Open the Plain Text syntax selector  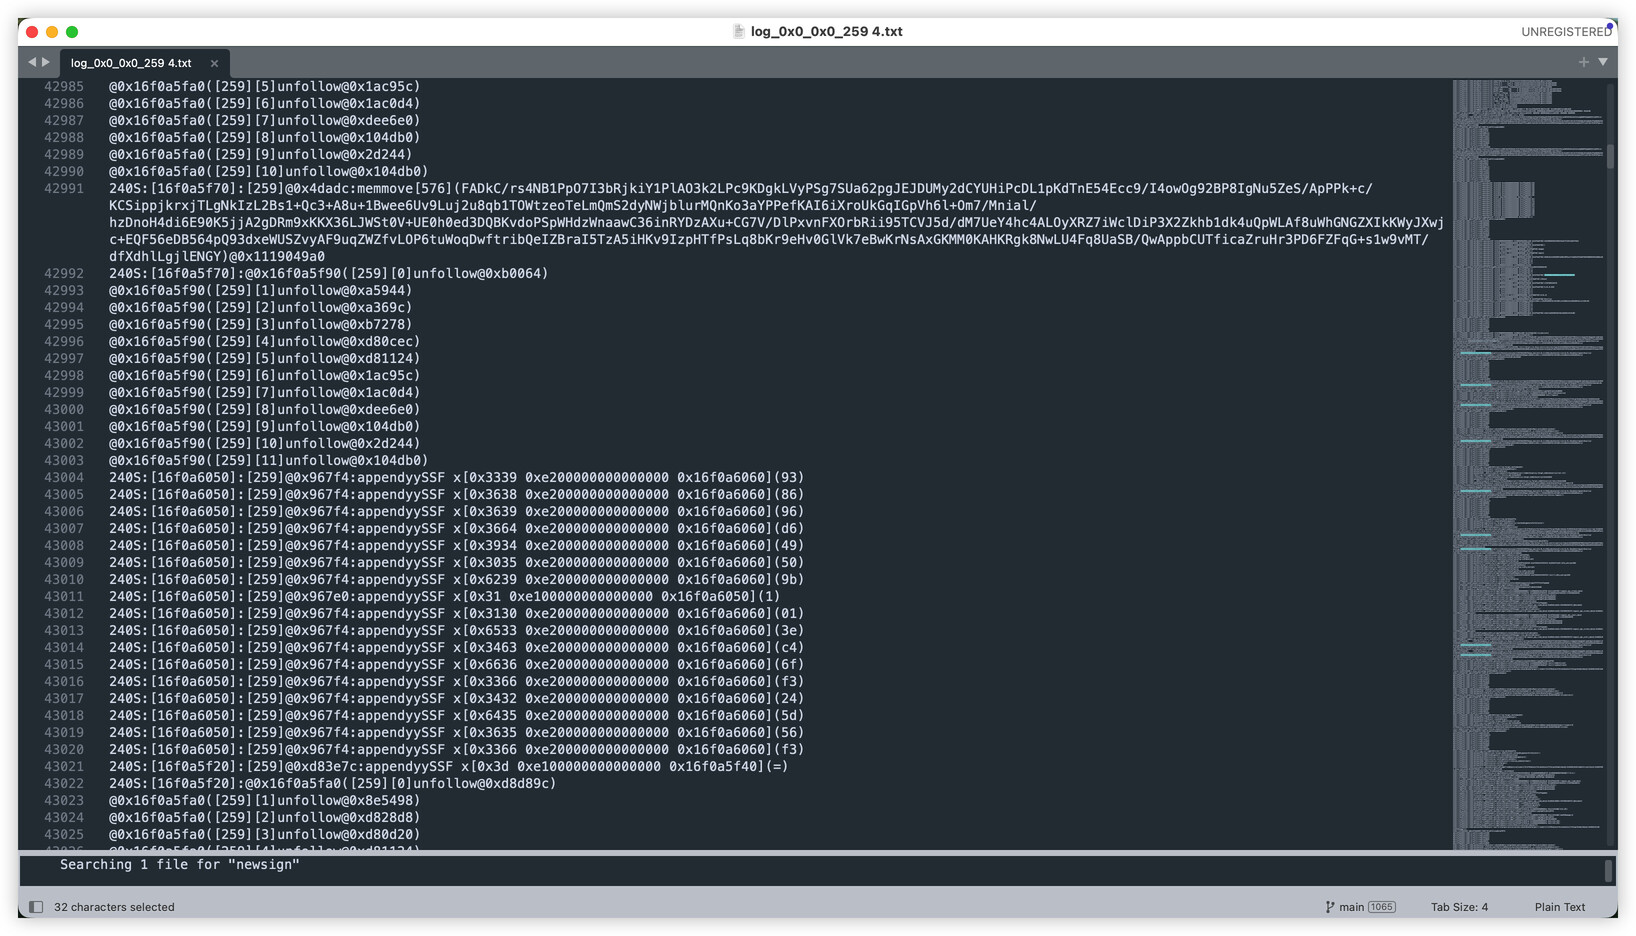pos(1559,907)
